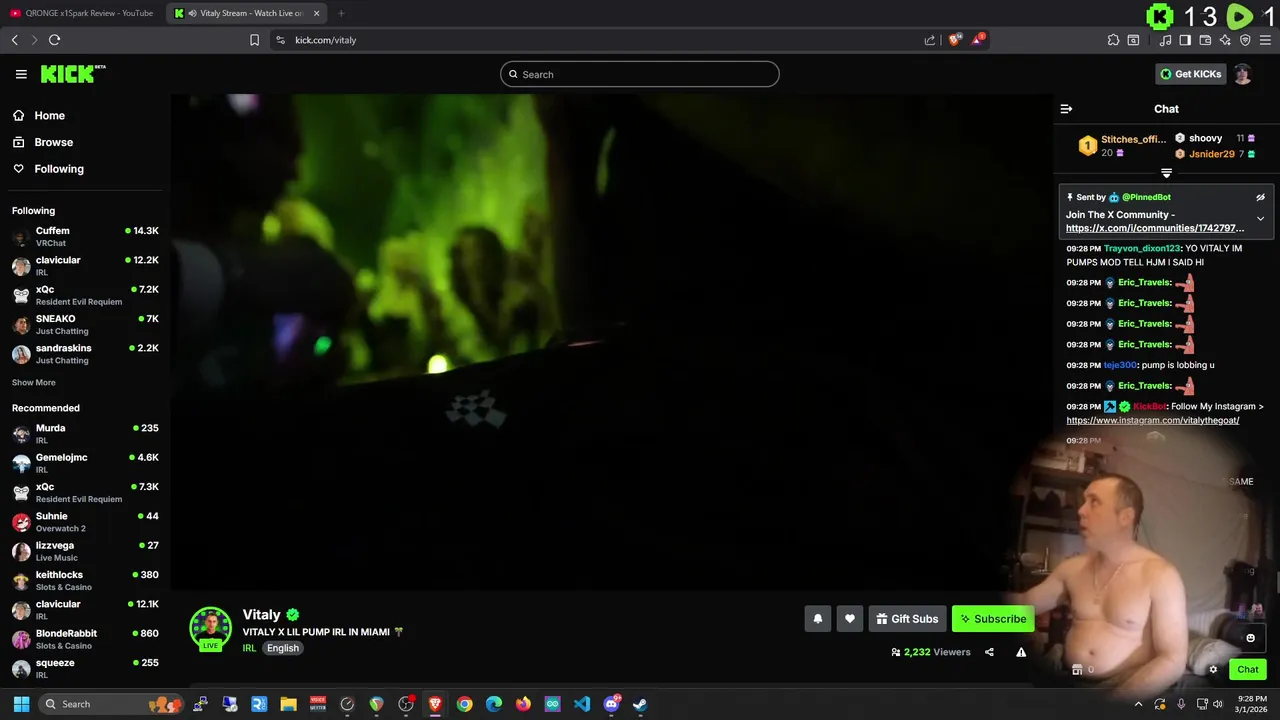The image size is (1280, 720).
Task: Open chat settings gear icon
Action: [1213, 670]
